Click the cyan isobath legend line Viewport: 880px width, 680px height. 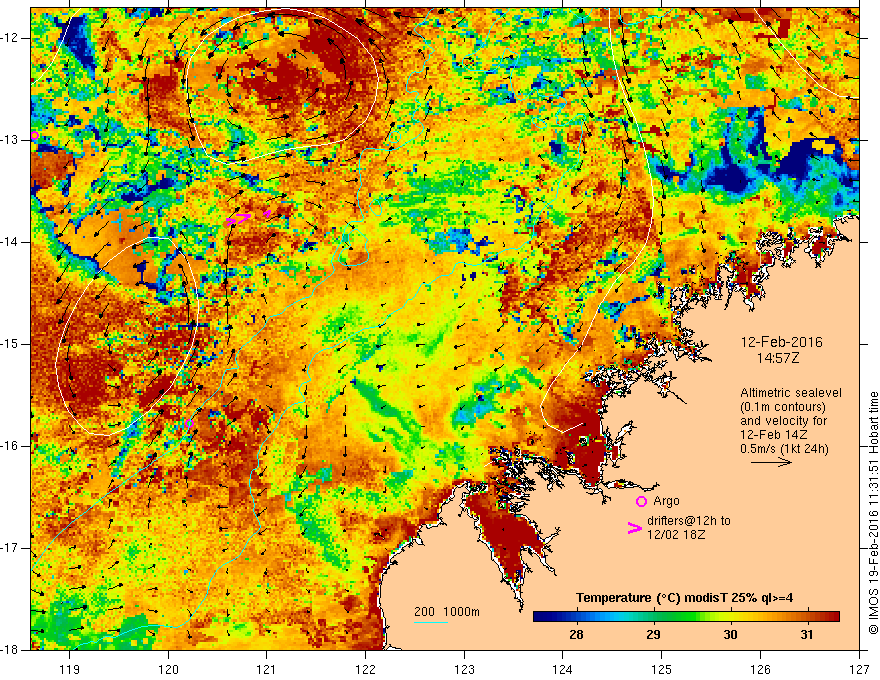pos(430,622)
